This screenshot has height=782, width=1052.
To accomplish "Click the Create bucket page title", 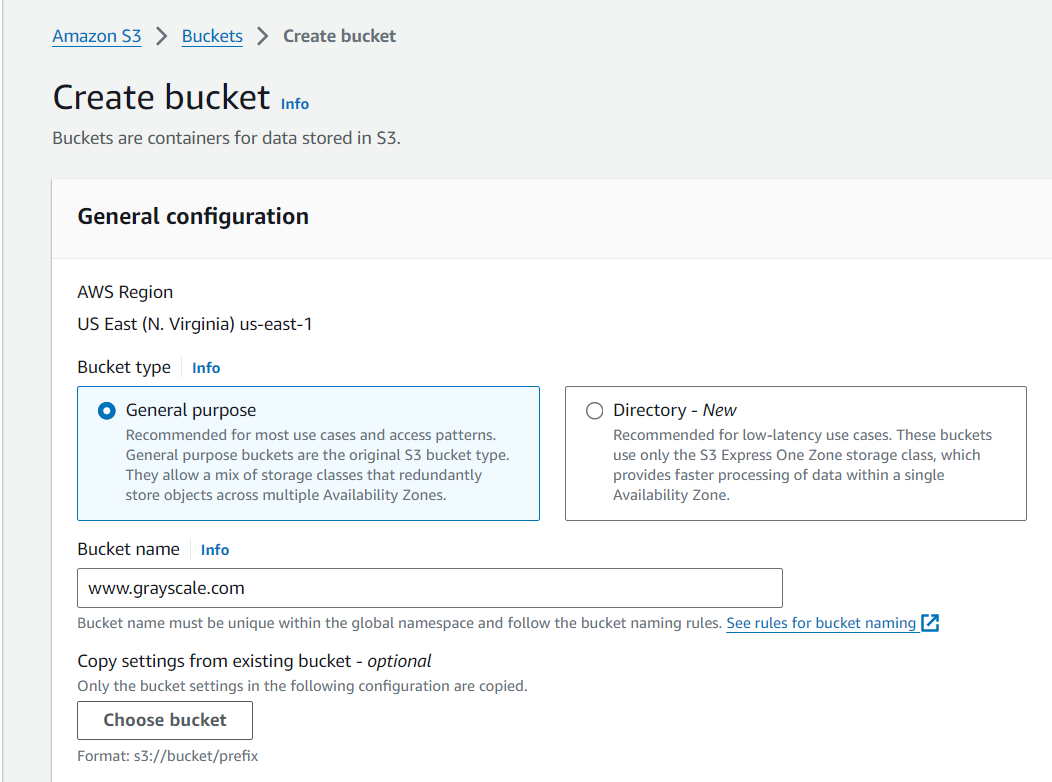I will (161, 98).
